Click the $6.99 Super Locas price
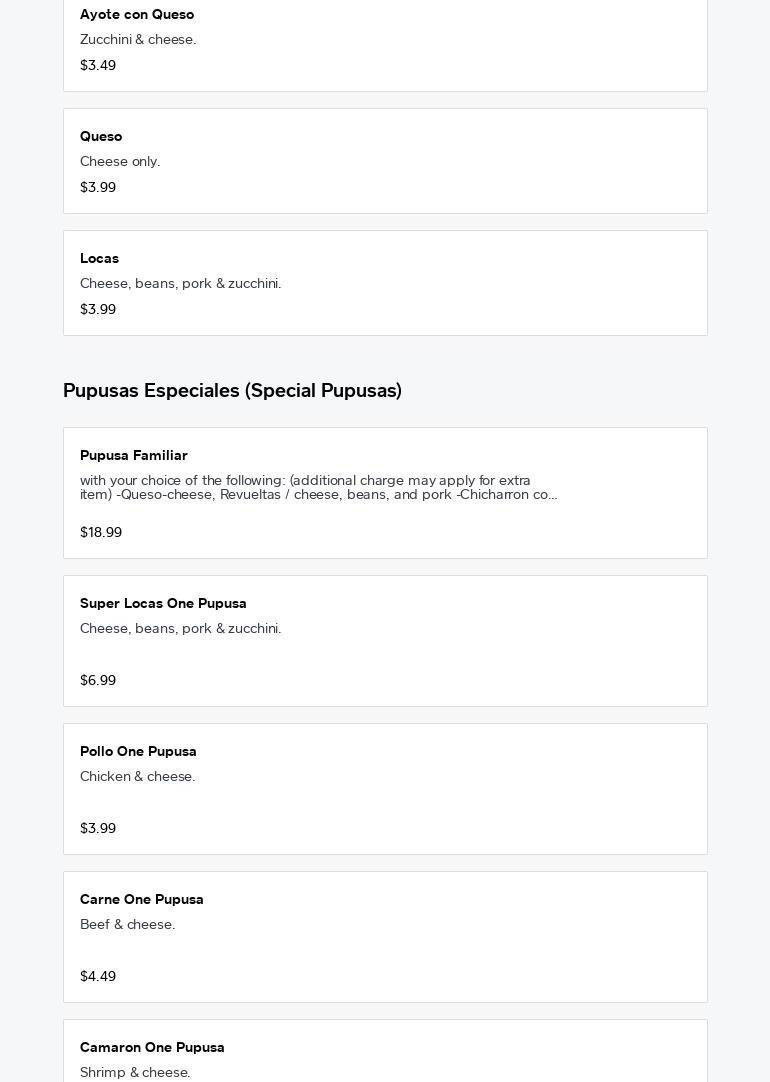Screen dimensions: 770x1082 (x=98, y=681)
